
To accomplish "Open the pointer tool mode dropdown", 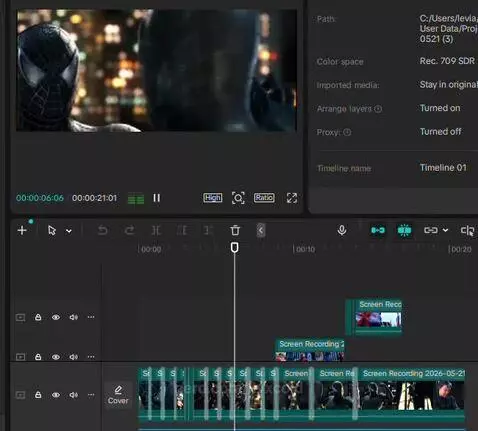I will tap(69, 231).
